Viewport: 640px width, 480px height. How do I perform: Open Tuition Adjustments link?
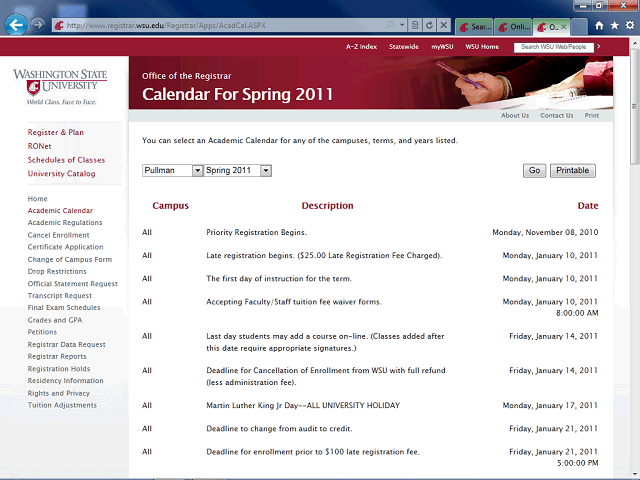(62, 405)
